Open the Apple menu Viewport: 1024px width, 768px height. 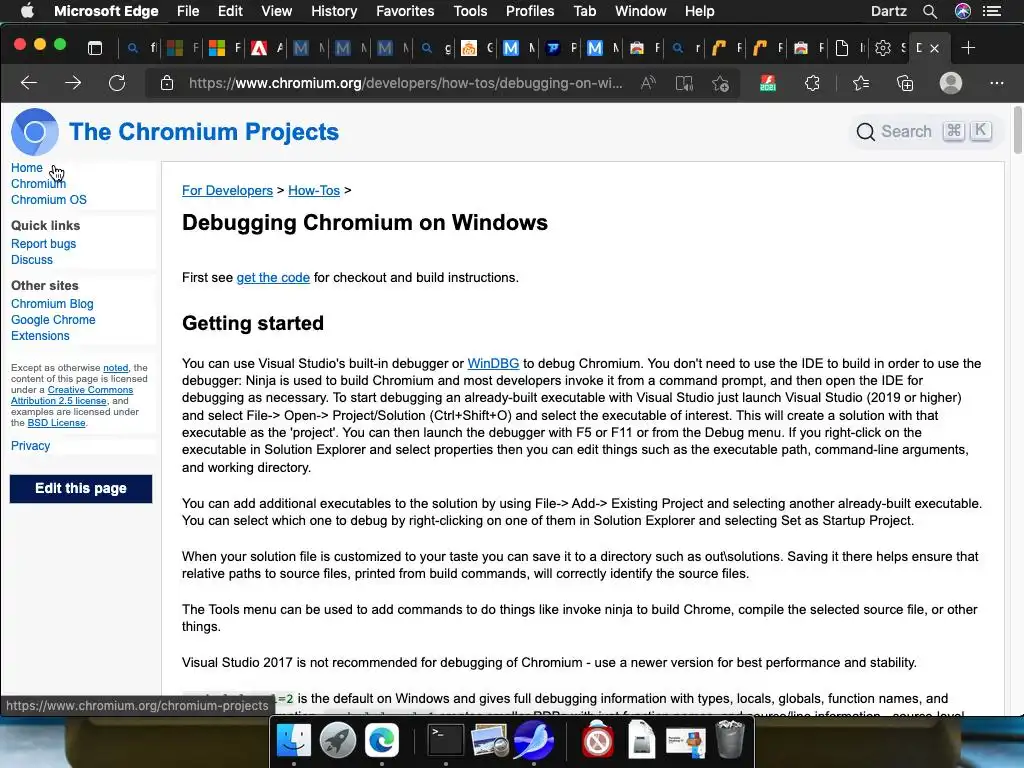point(27,11)
